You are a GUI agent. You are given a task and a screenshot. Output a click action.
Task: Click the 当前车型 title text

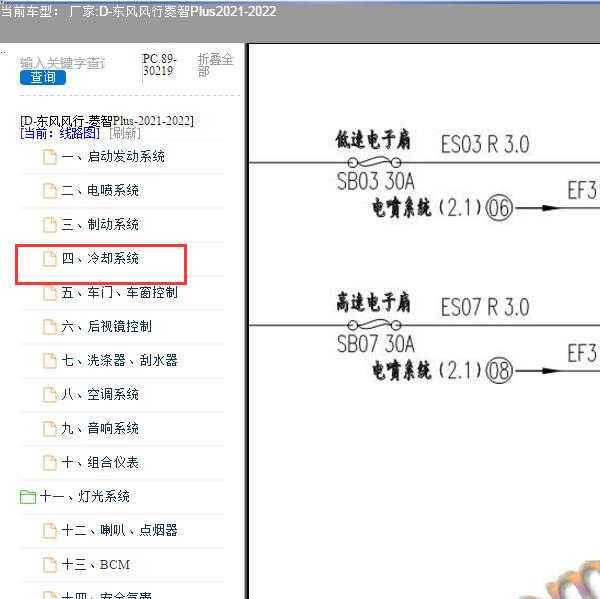point(139,11)
